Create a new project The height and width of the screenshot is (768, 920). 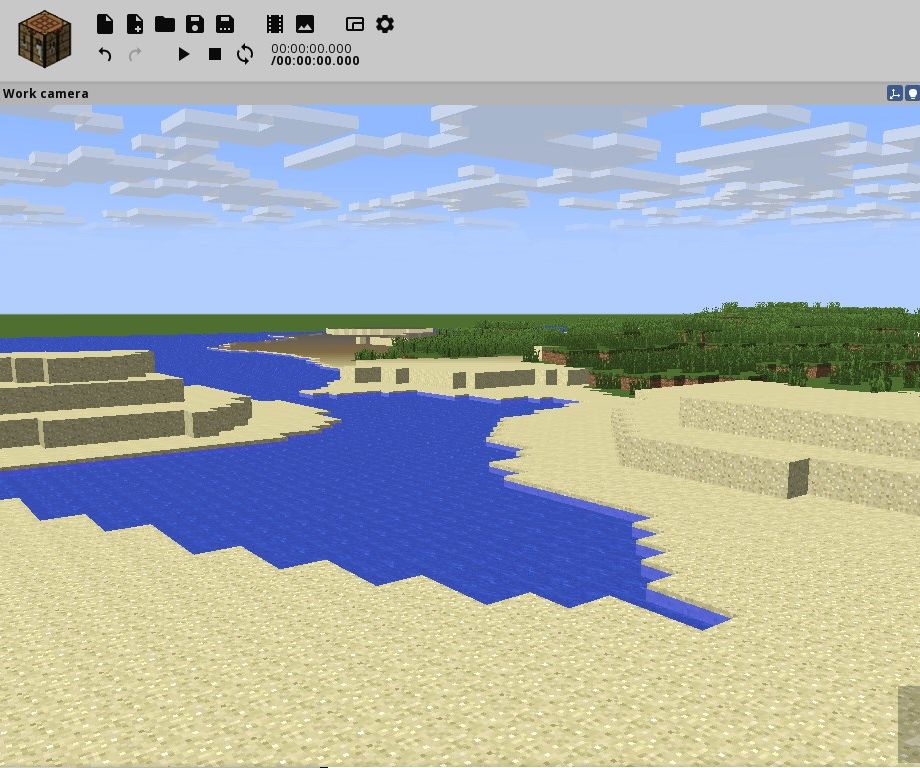pos(104,24)
